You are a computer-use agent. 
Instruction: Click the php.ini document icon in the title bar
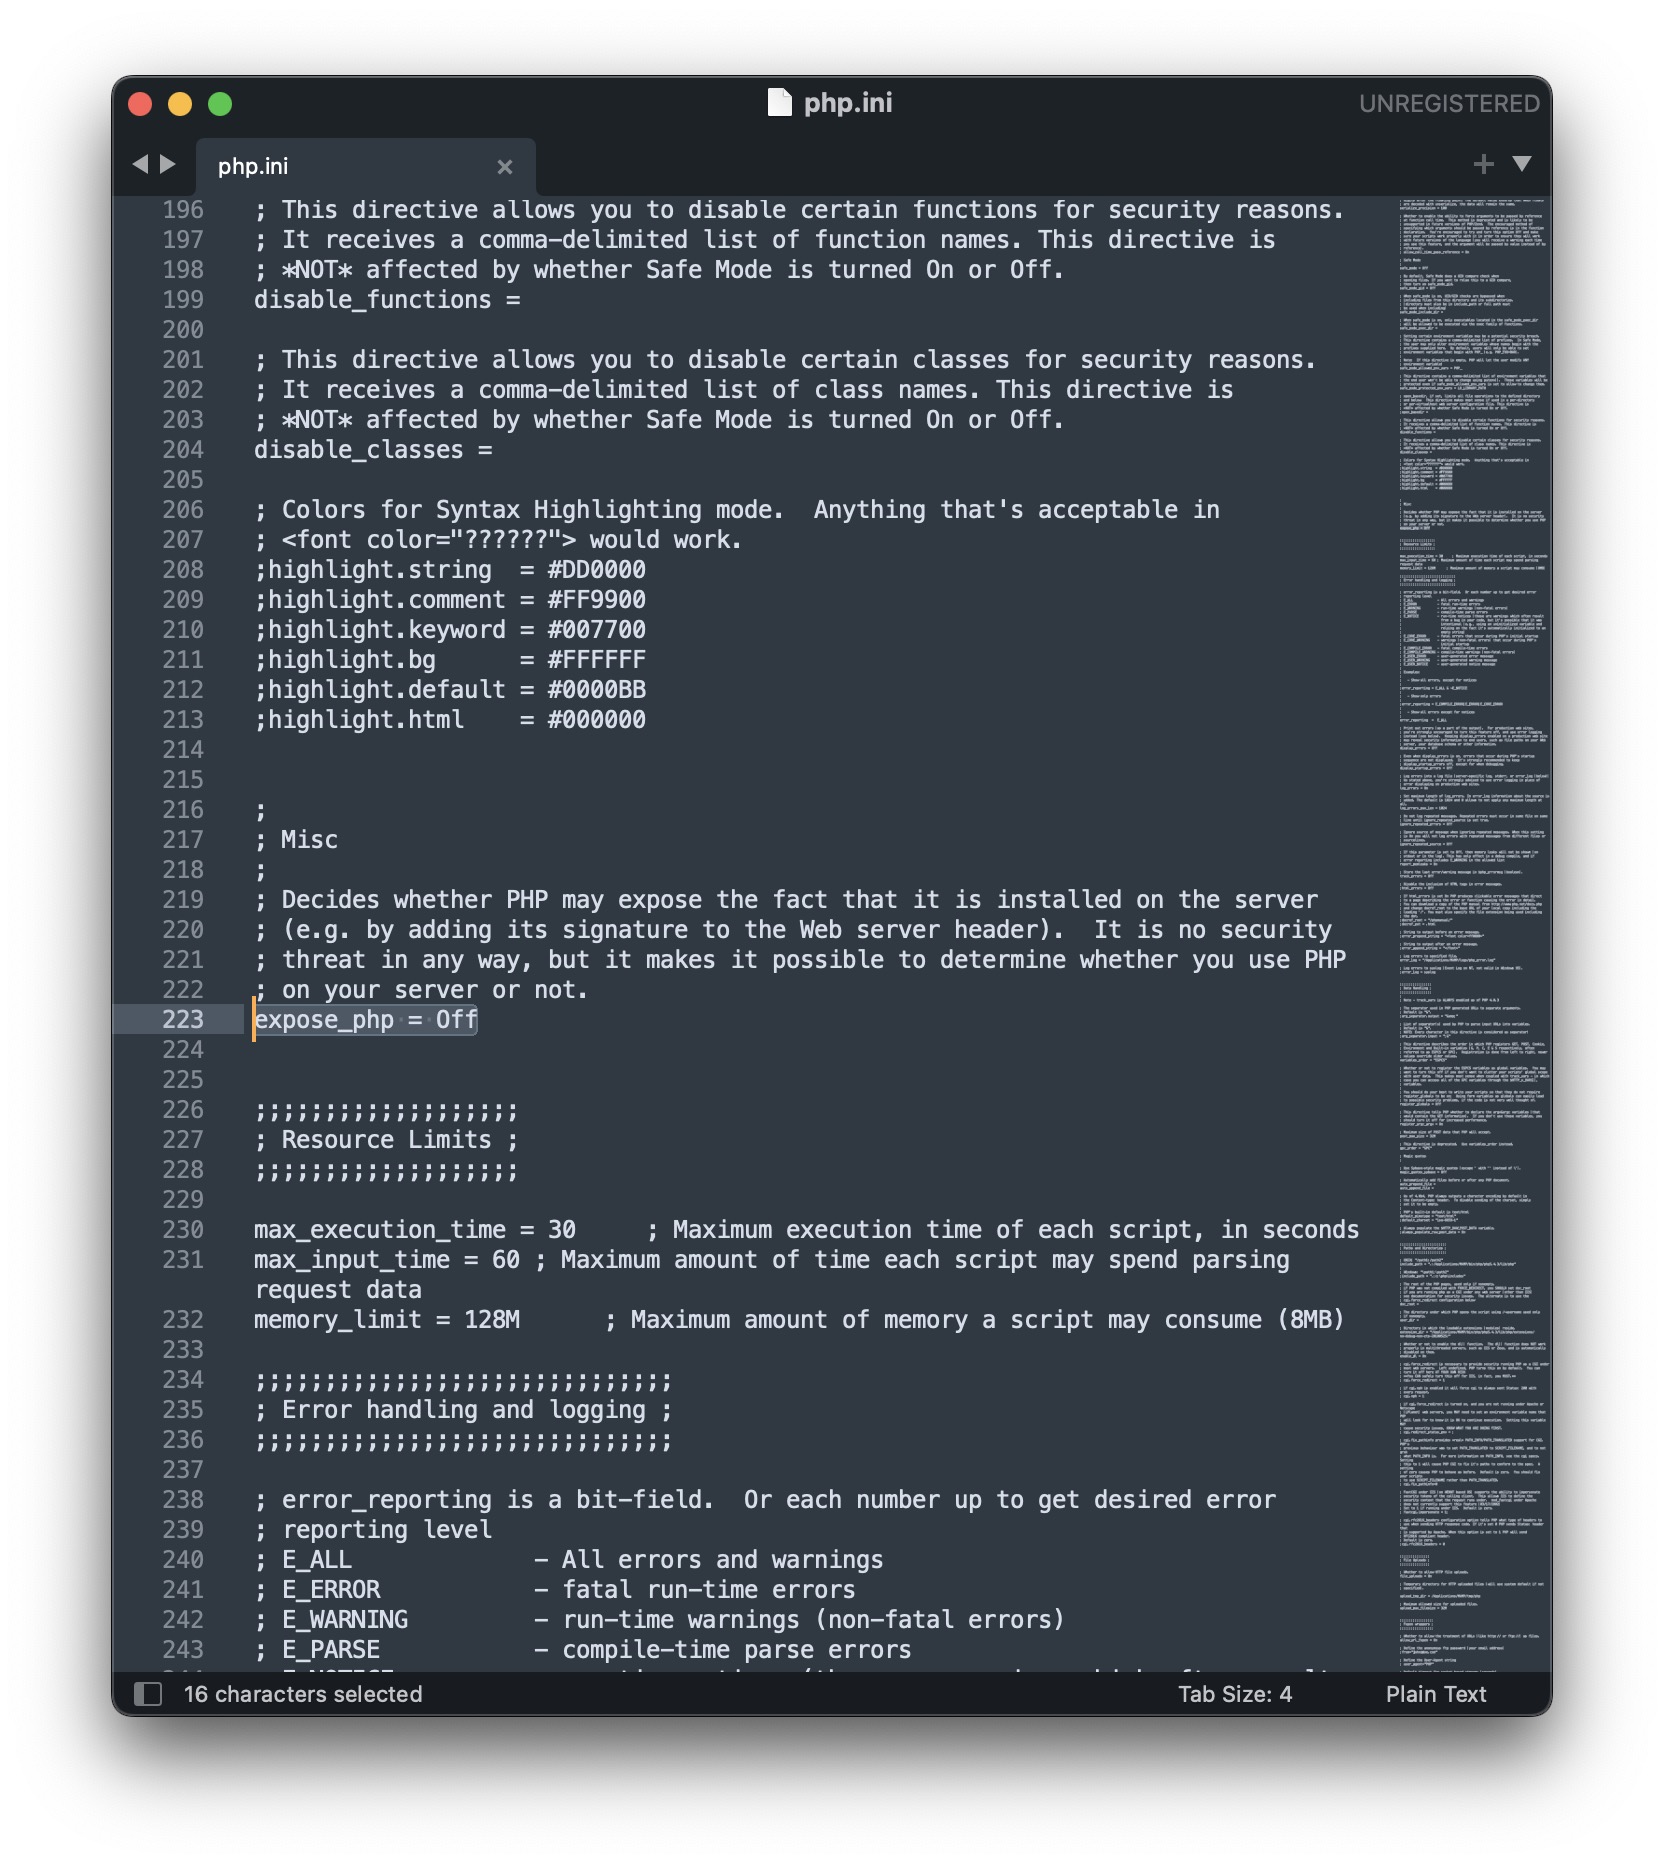[779, 102]
